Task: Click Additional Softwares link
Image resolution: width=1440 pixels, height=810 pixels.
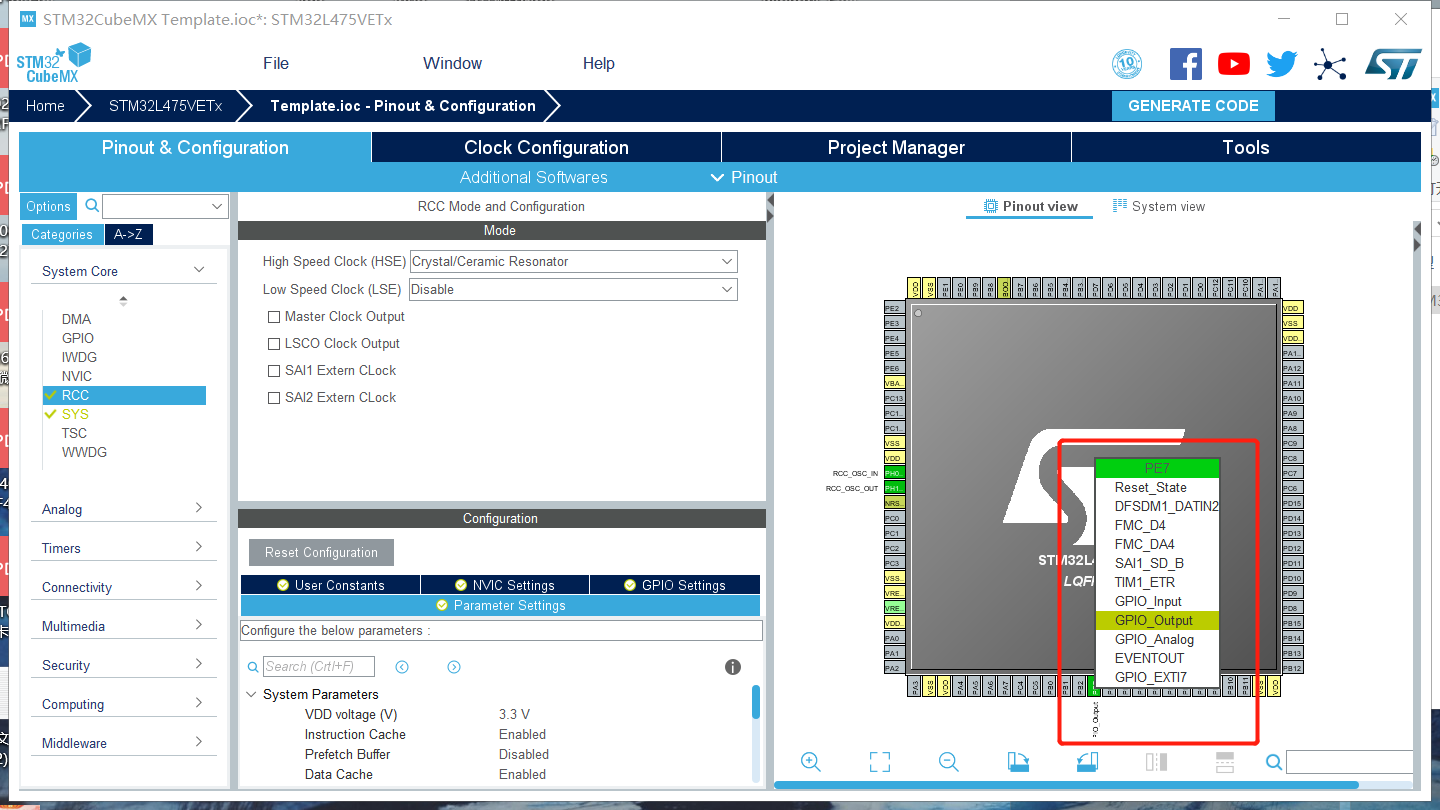Action: [x=534, y=177]
